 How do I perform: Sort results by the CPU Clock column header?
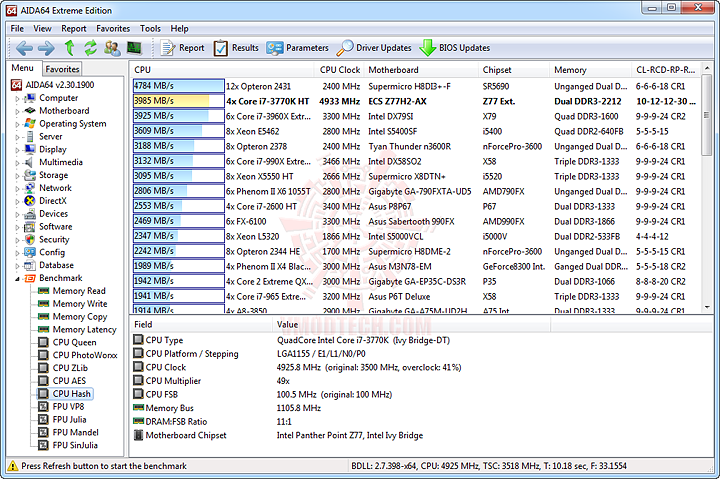point(340,70)
